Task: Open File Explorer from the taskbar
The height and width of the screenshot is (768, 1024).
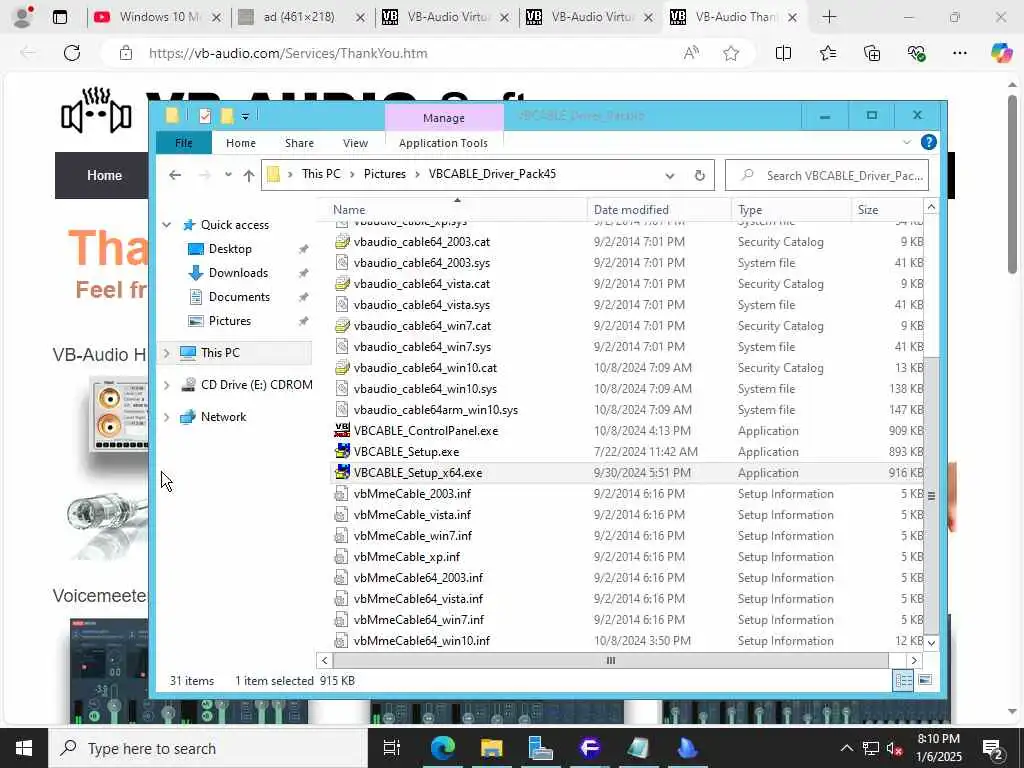Action: pos(491,748)
